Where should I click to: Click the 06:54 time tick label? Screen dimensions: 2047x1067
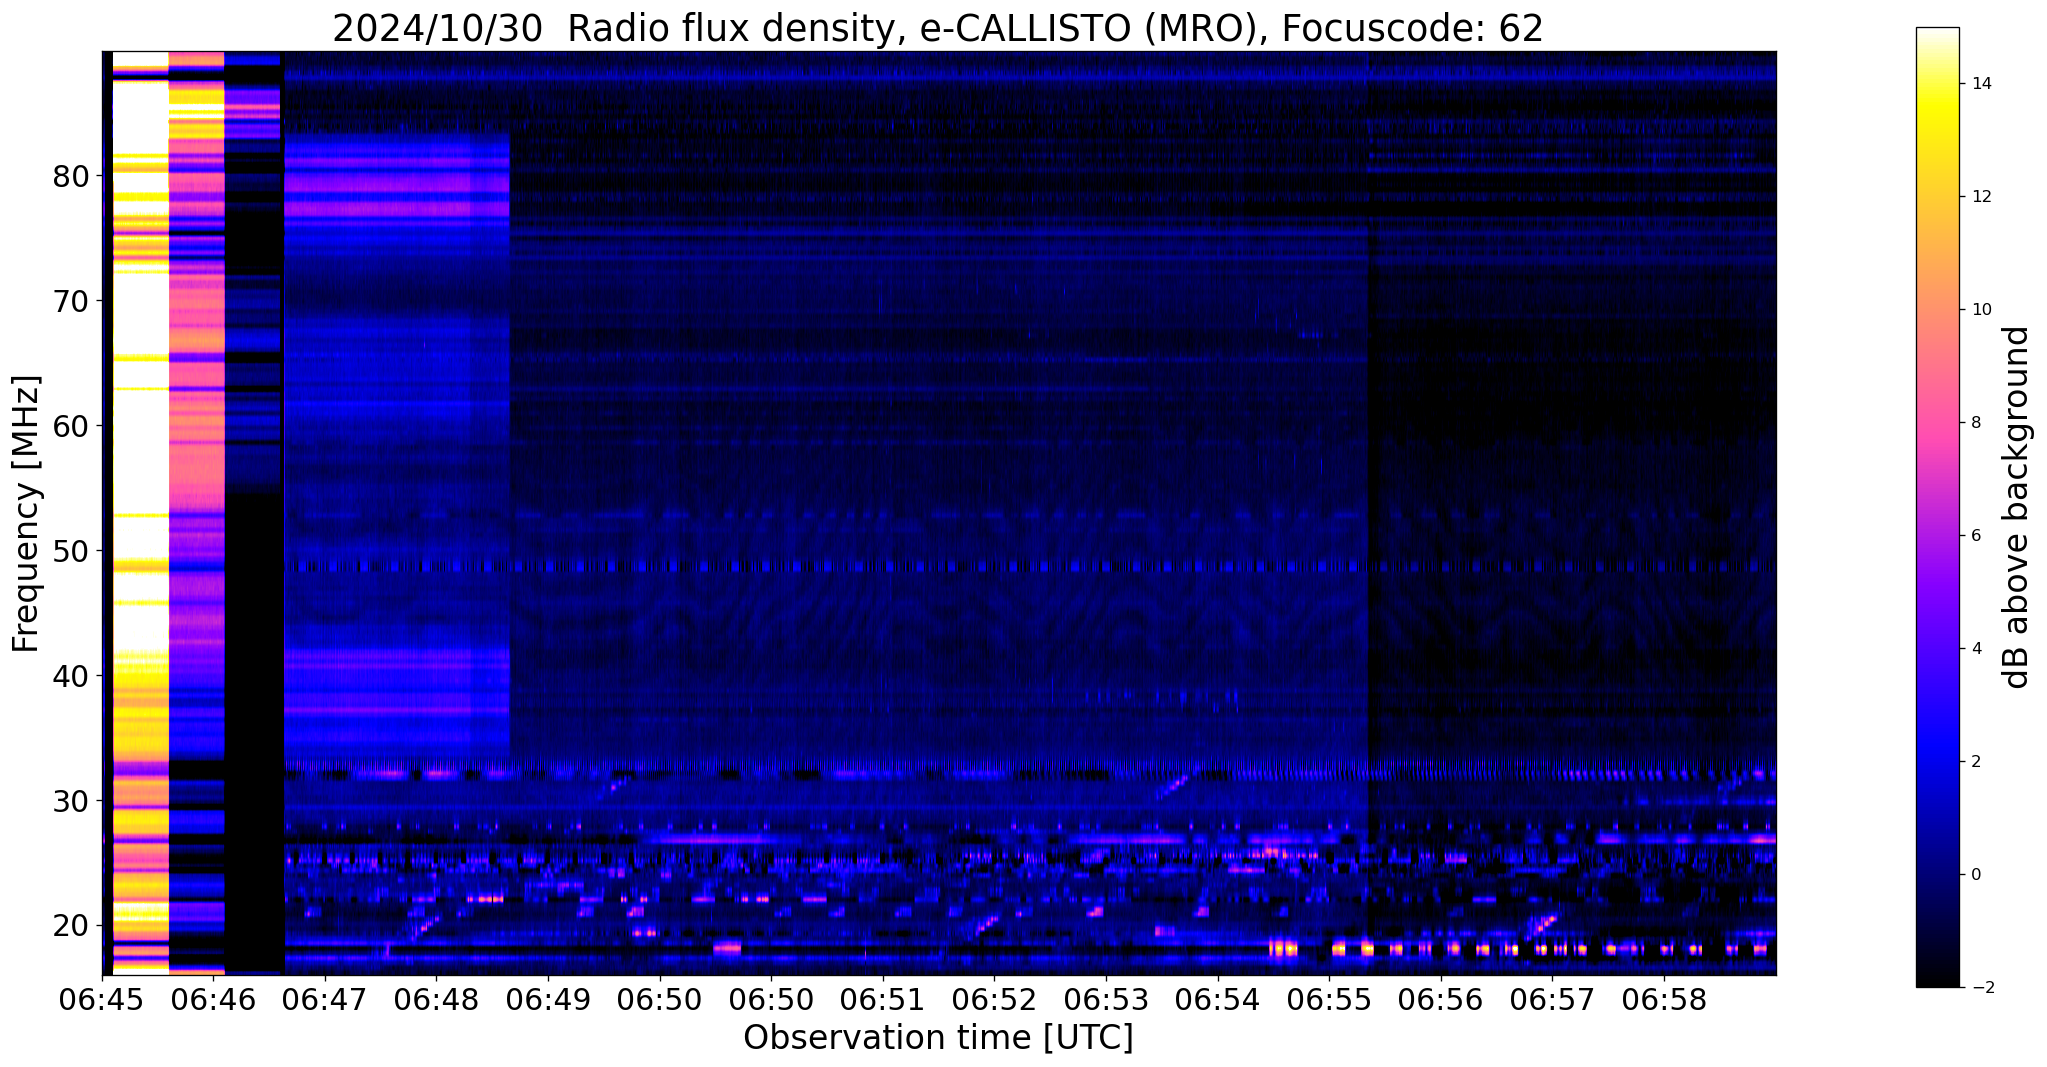tap(1217, 1000)
